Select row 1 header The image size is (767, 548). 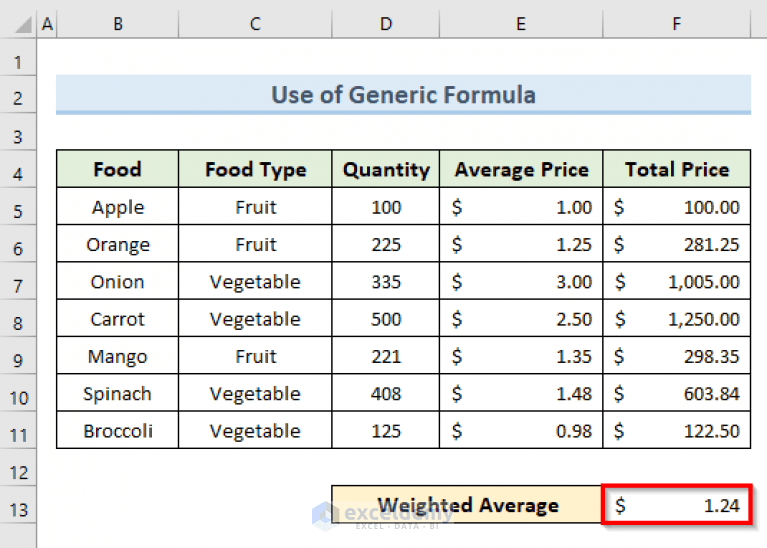18,57
